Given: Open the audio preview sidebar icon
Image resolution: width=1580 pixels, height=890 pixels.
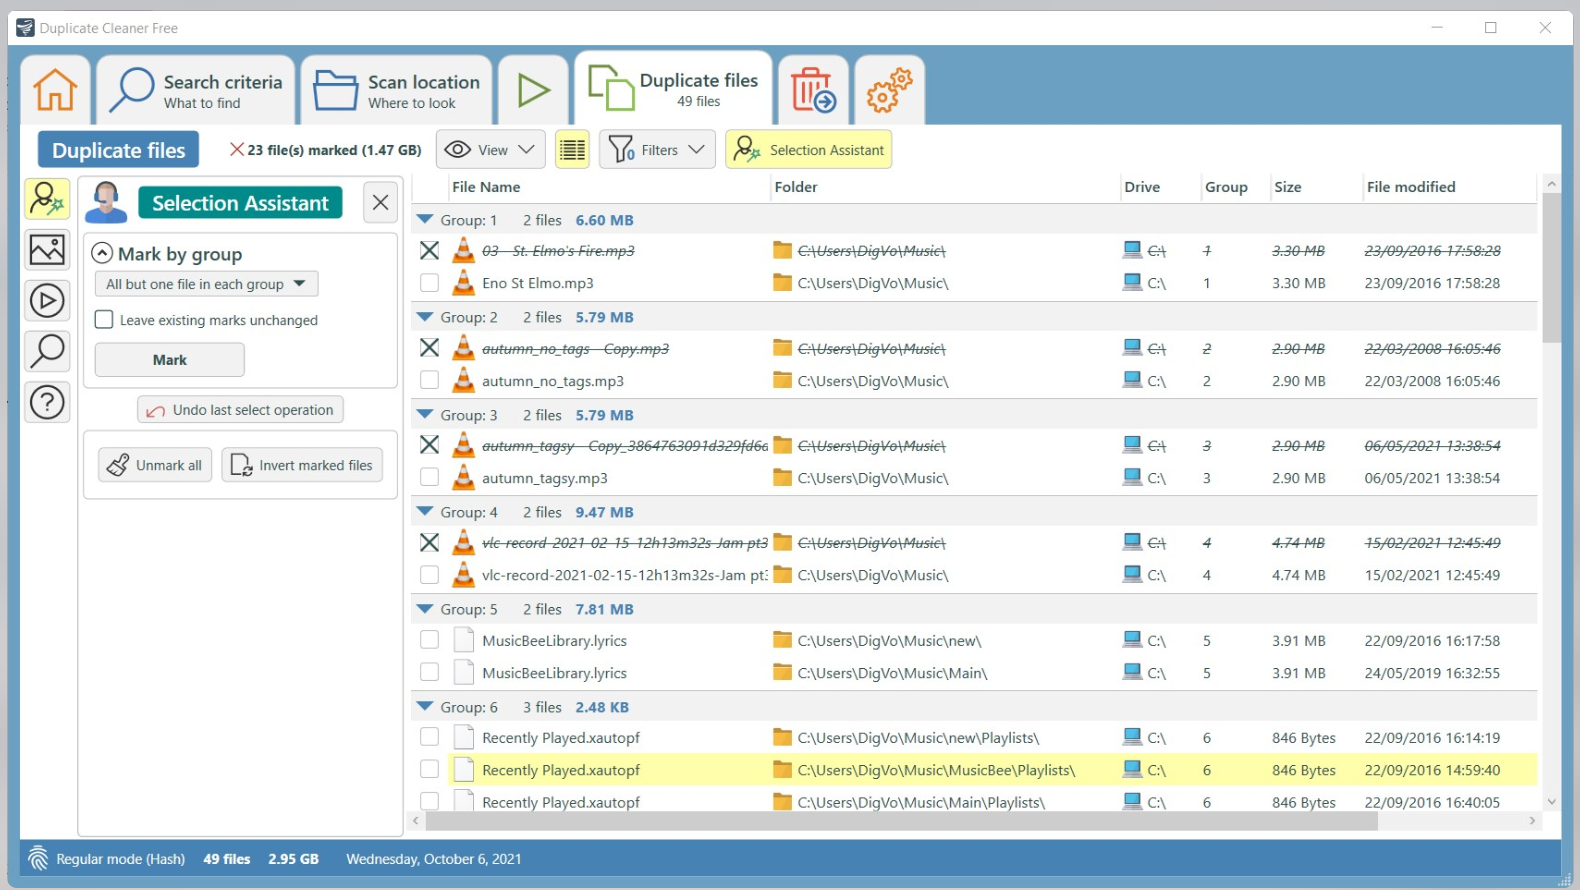Looking at the screenshot, I should point(47,301).
